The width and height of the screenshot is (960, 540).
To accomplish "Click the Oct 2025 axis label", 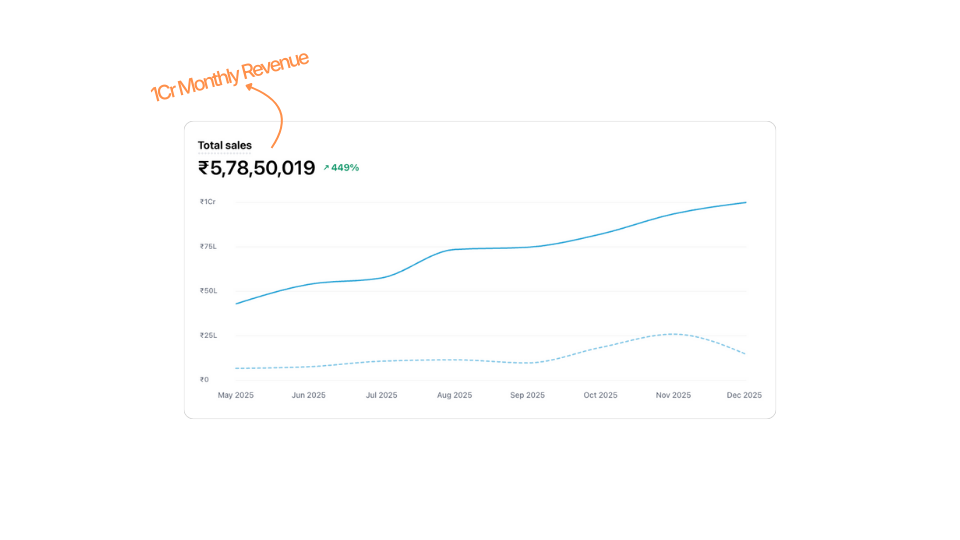I will (601, 395).
